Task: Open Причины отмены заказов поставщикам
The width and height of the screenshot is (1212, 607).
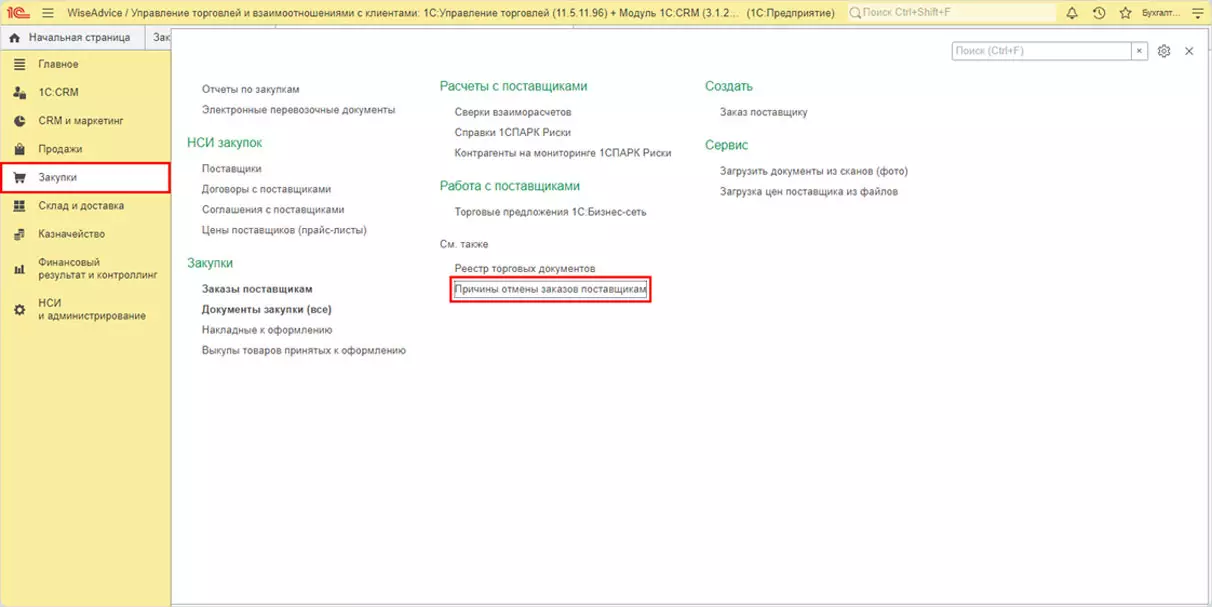Action: 551,289
